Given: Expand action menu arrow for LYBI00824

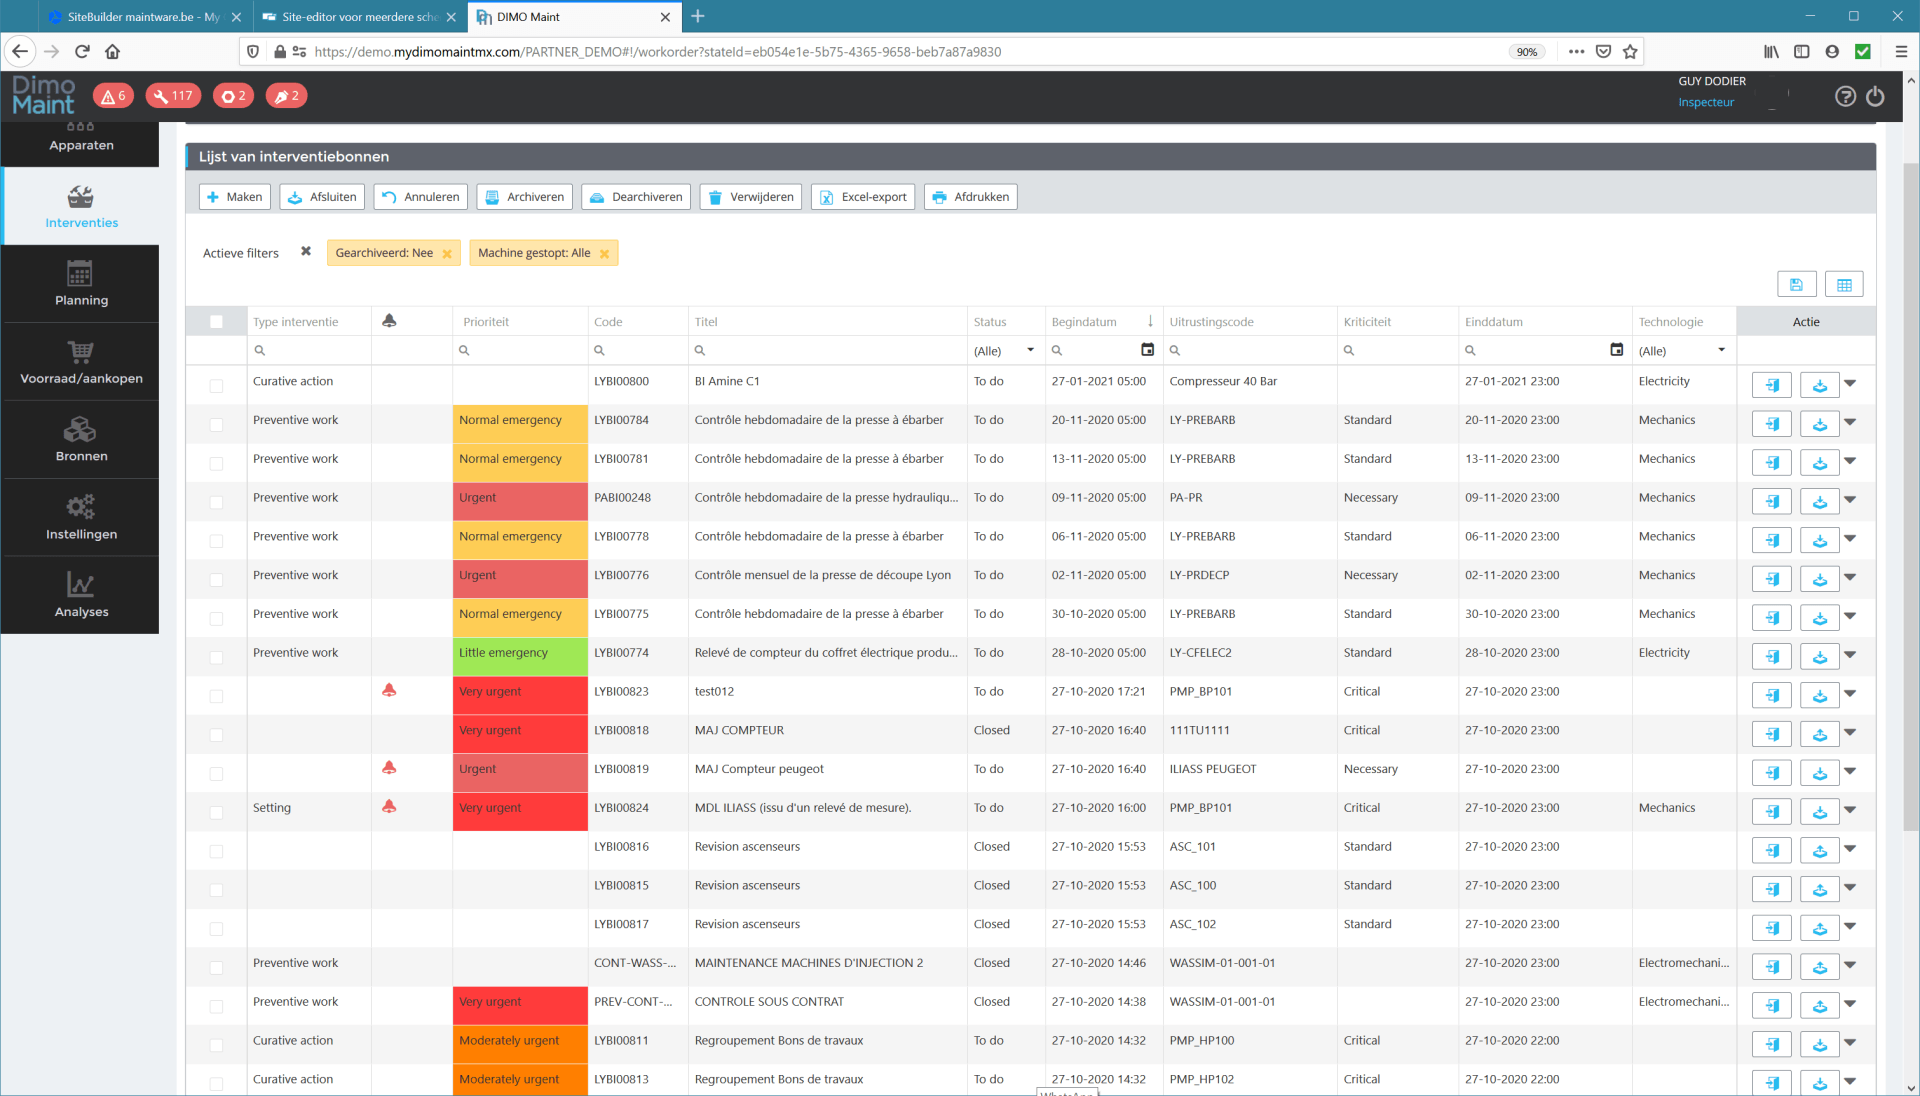Looking at the screenshot, I should (1850, 811).
